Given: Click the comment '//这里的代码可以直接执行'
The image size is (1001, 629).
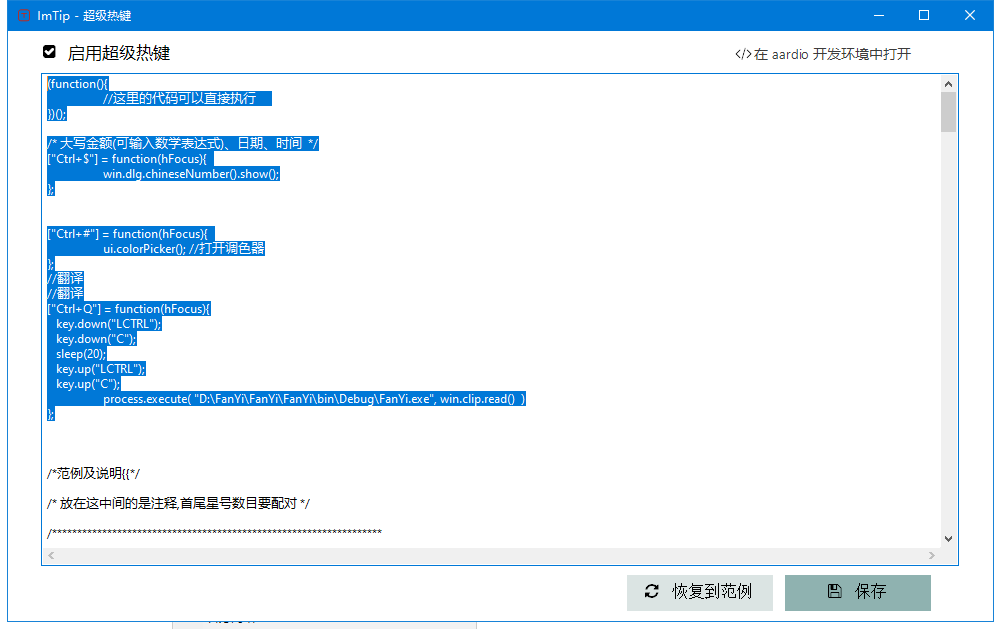Looking at the screenshot, I should pyautogui.click(x=179, y=98).
